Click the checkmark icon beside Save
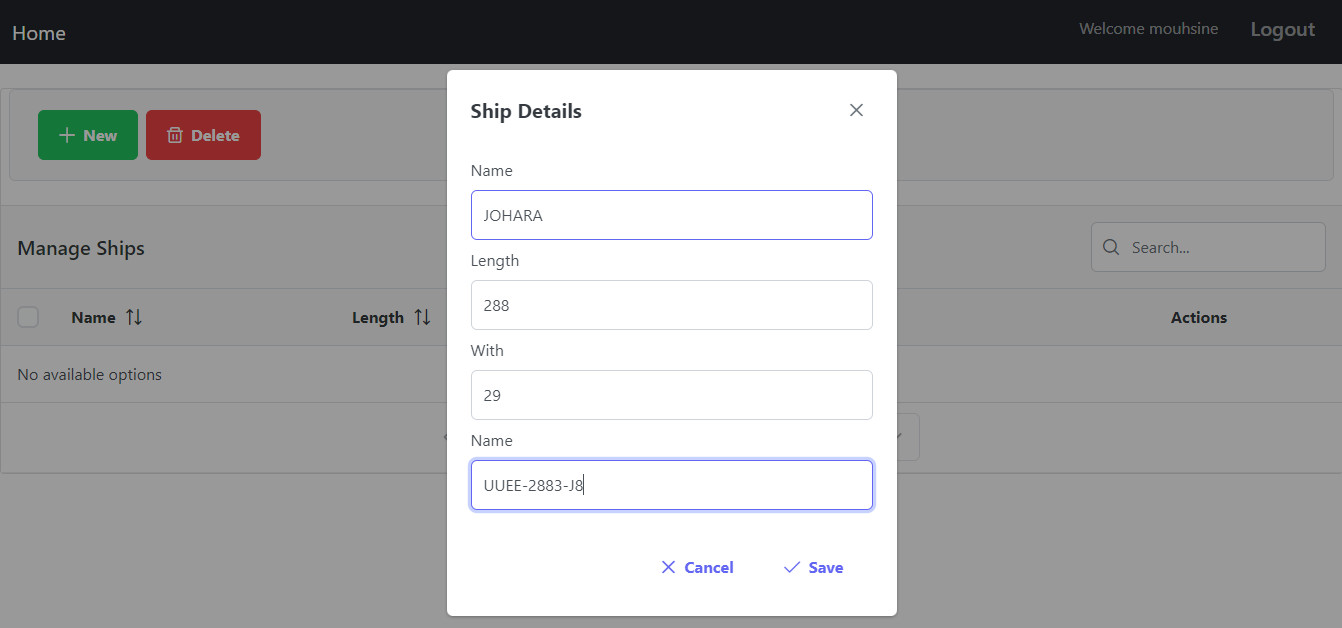The height and width of the screenshot is (628, 1342). tap(792, 567)
